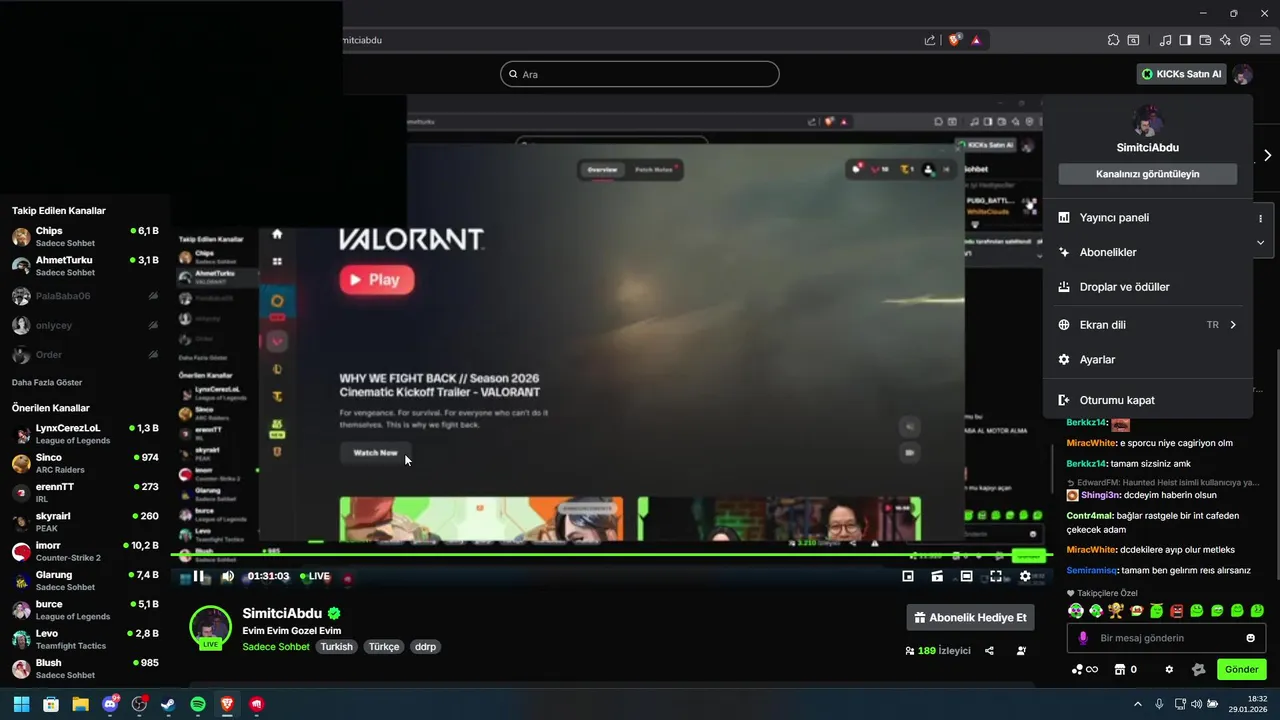1280x720 pixels.
Task: Click the chevron below the three-dot icon
Action: (1260, 242)
